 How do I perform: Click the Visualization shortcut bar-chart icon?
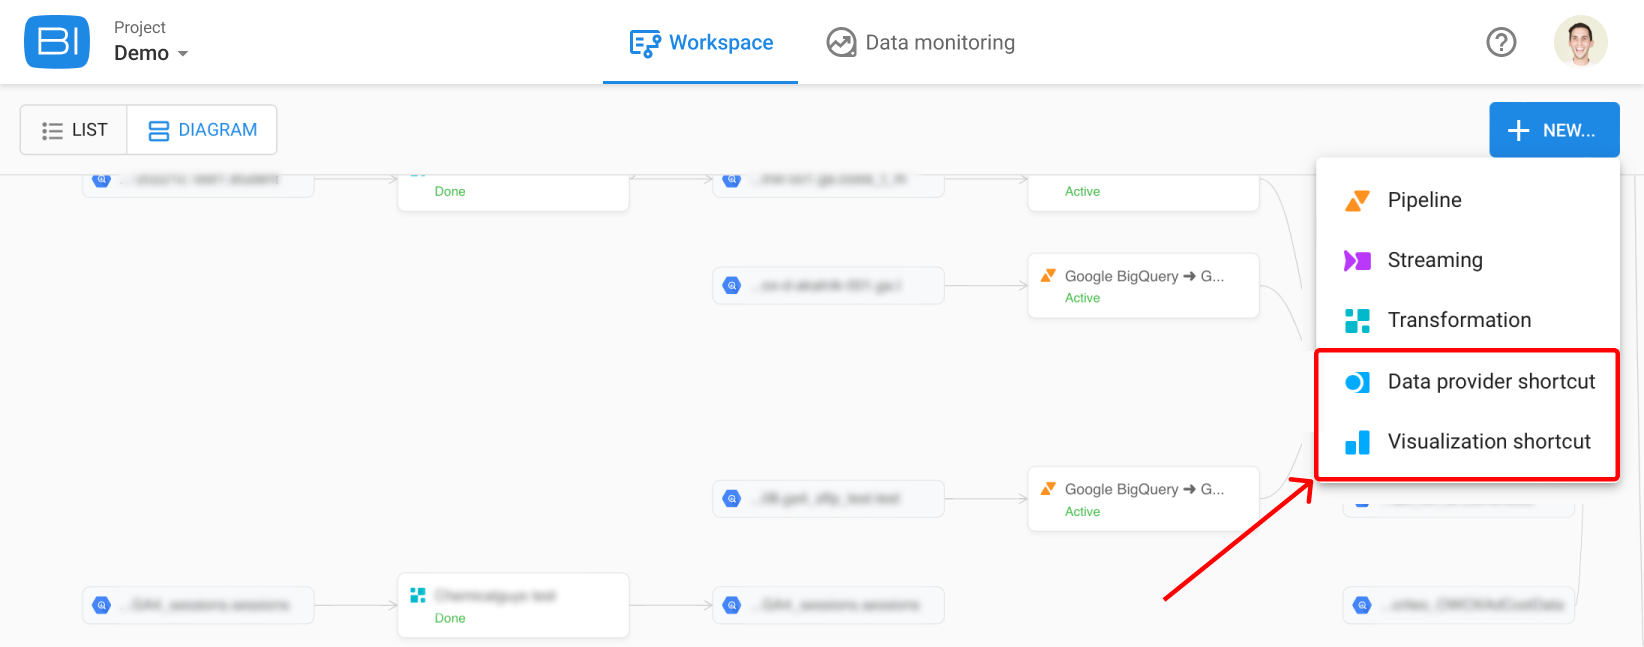click(x=1357, y=442)
